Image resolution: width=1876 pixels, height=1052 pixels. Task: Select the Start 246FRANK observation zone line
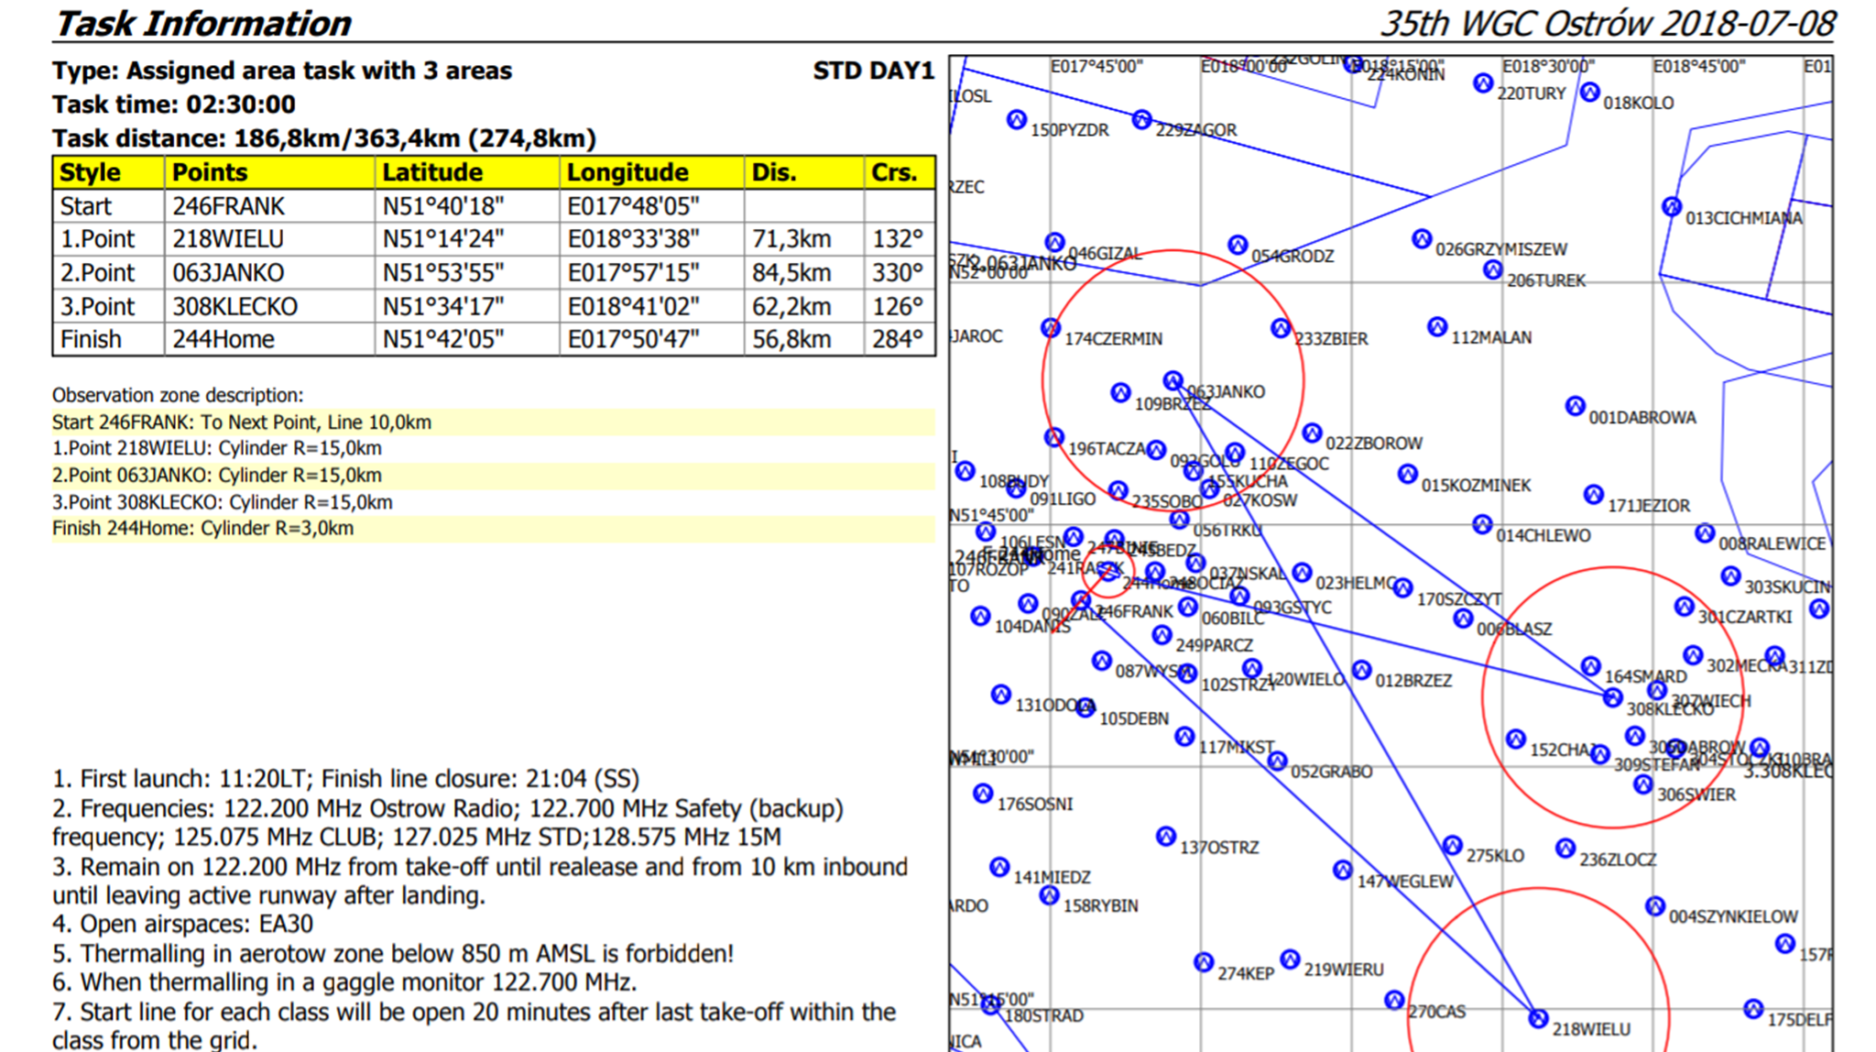(x=242, y=422)
